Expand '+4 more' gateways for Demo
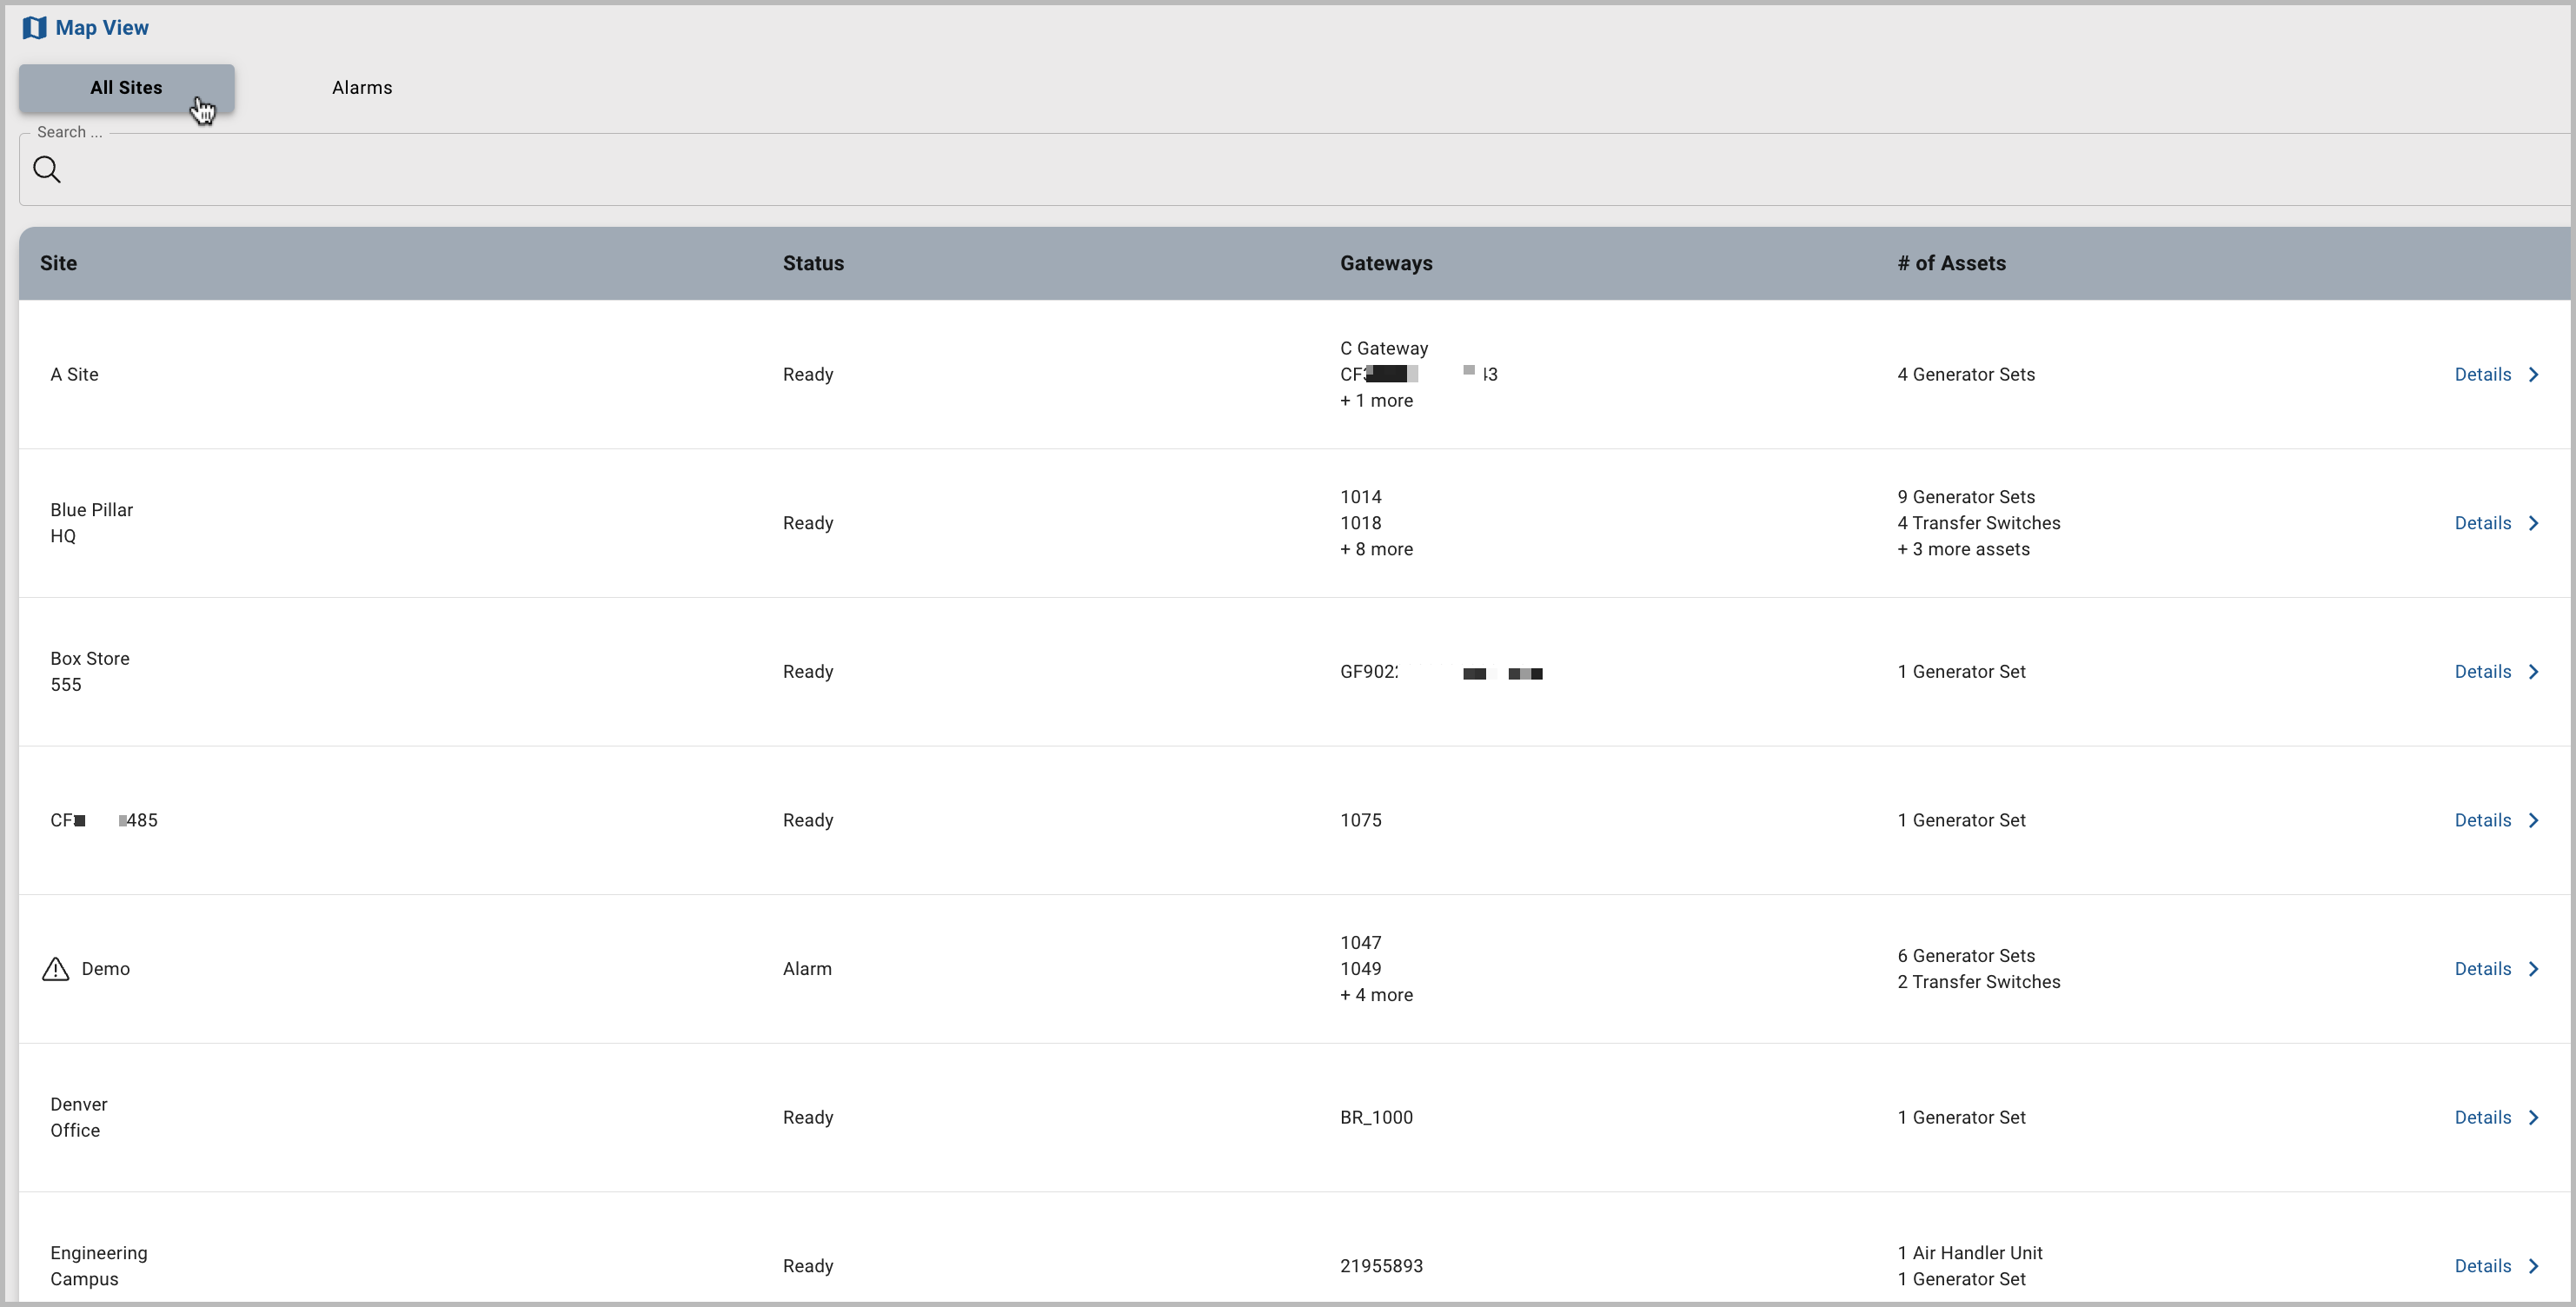 point(1376,995)
